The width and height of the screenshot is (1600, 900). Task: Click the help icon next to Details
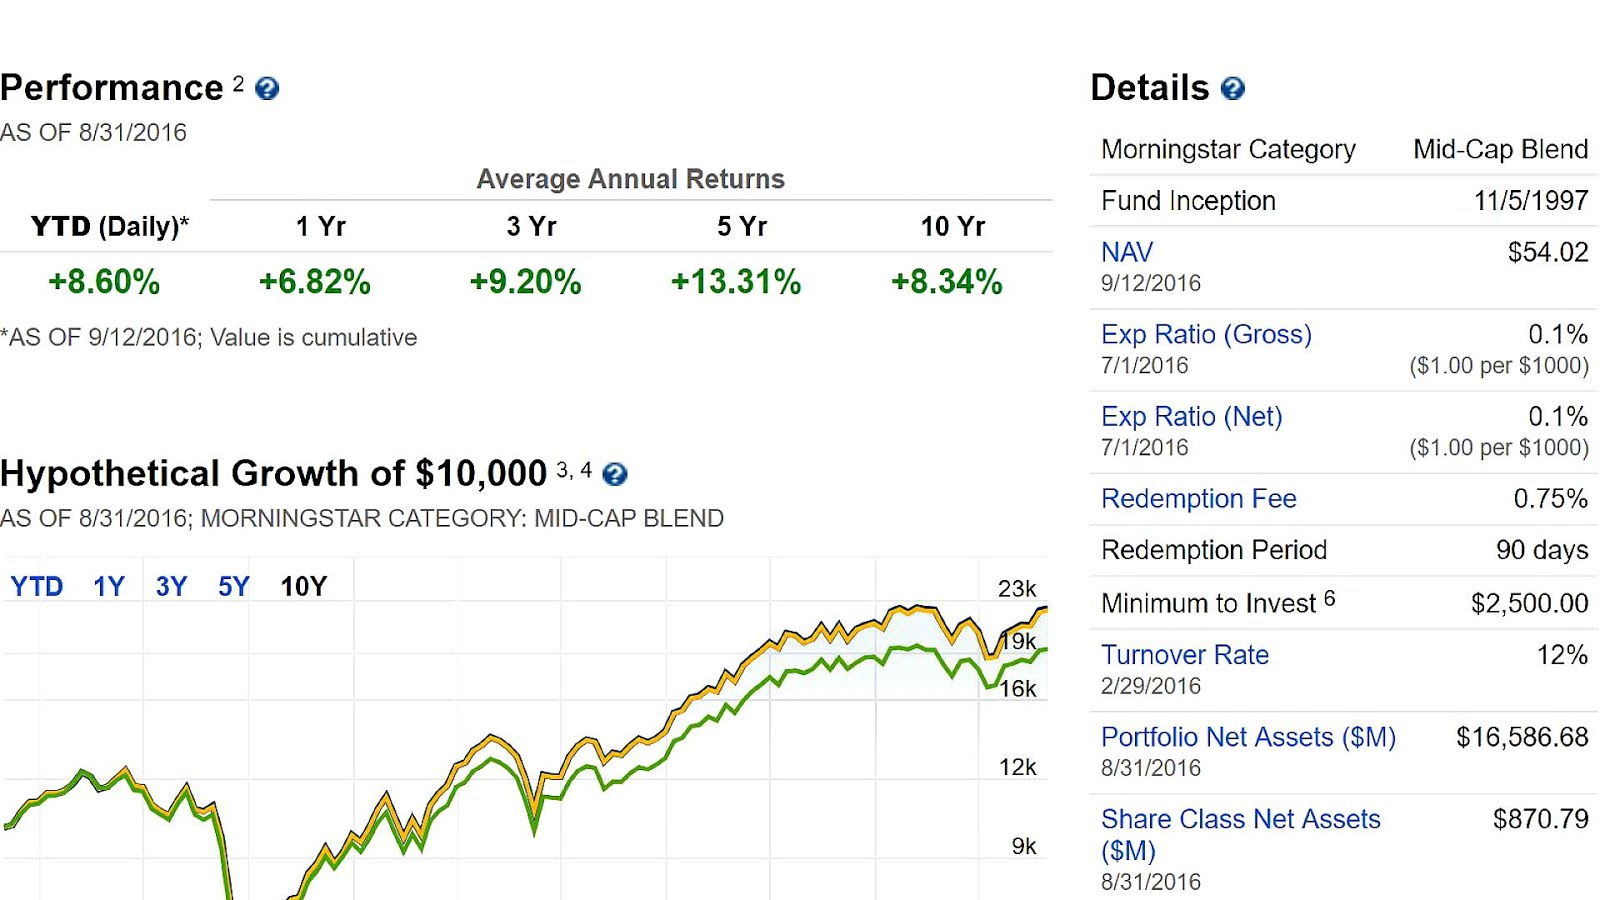[x=1233, y=89]
